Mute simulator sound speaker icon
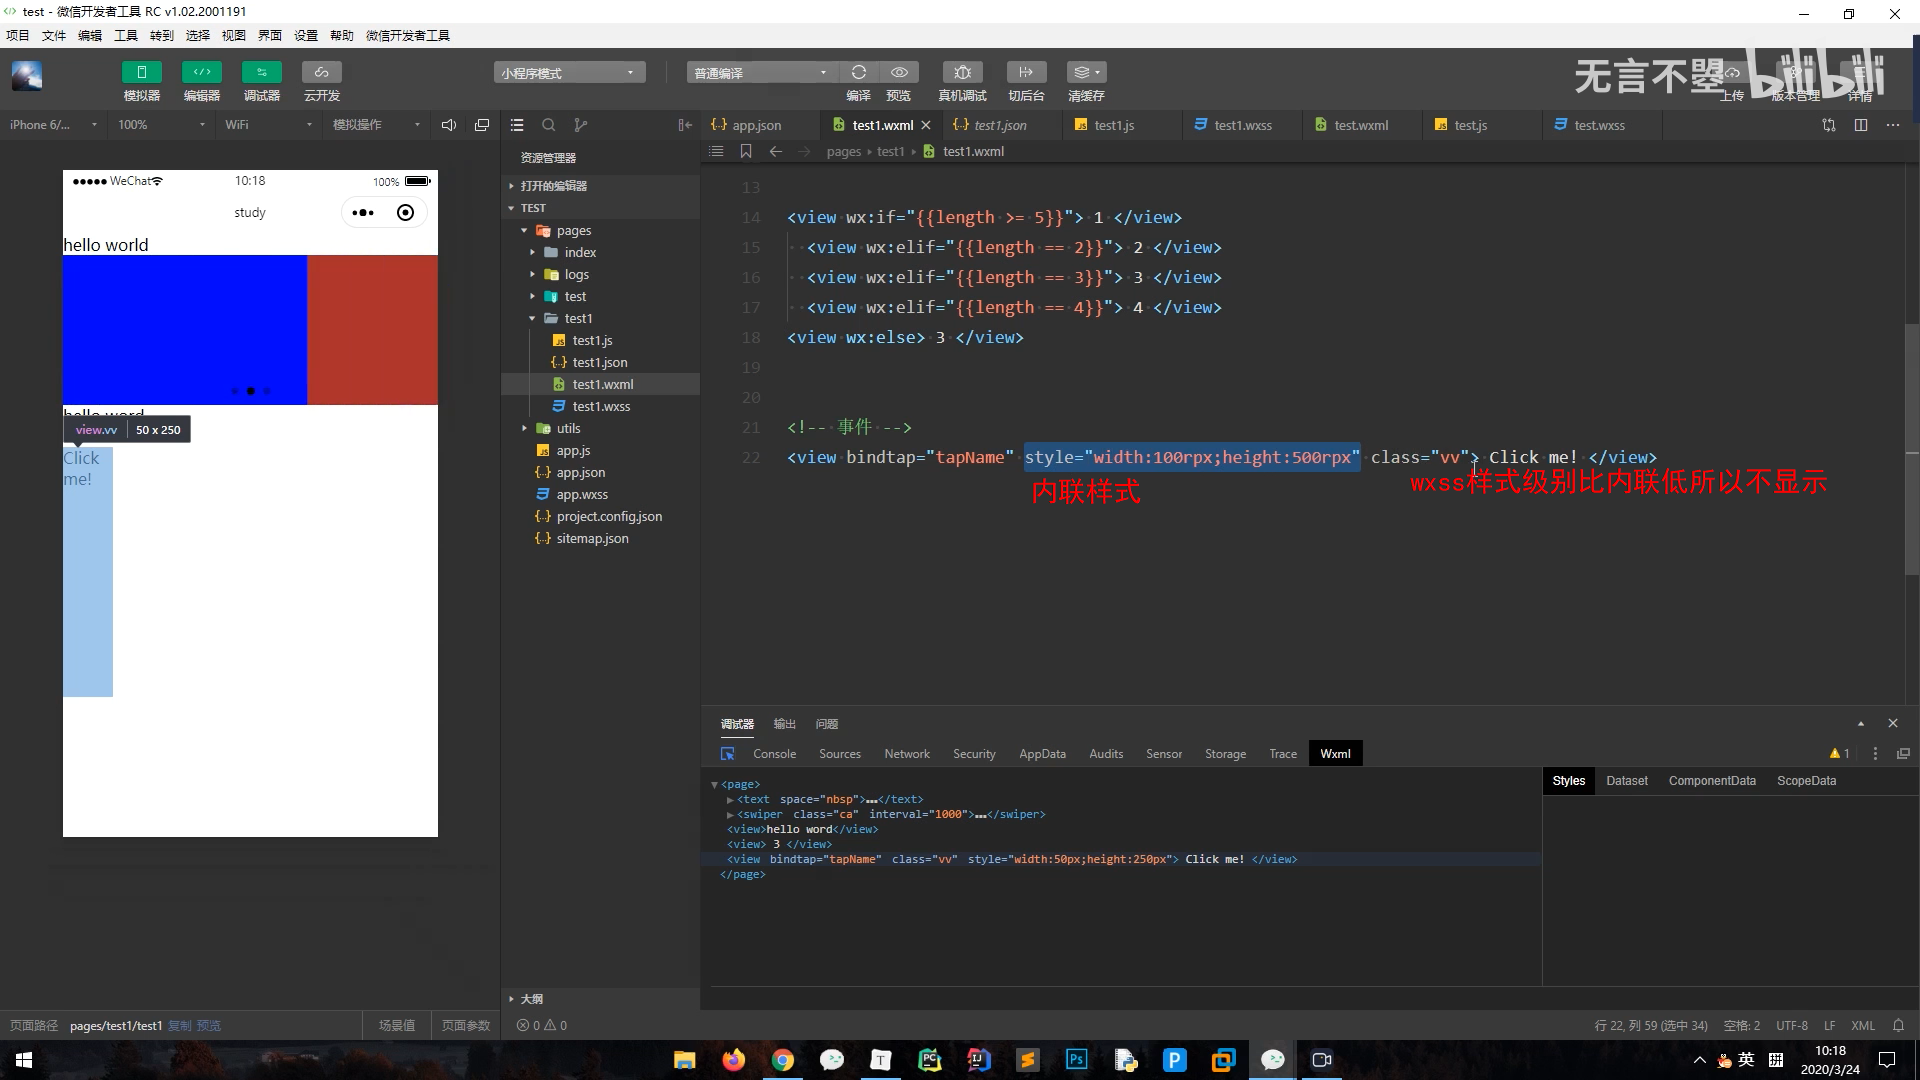The image size is (1920, 1080). click(449, 125)
